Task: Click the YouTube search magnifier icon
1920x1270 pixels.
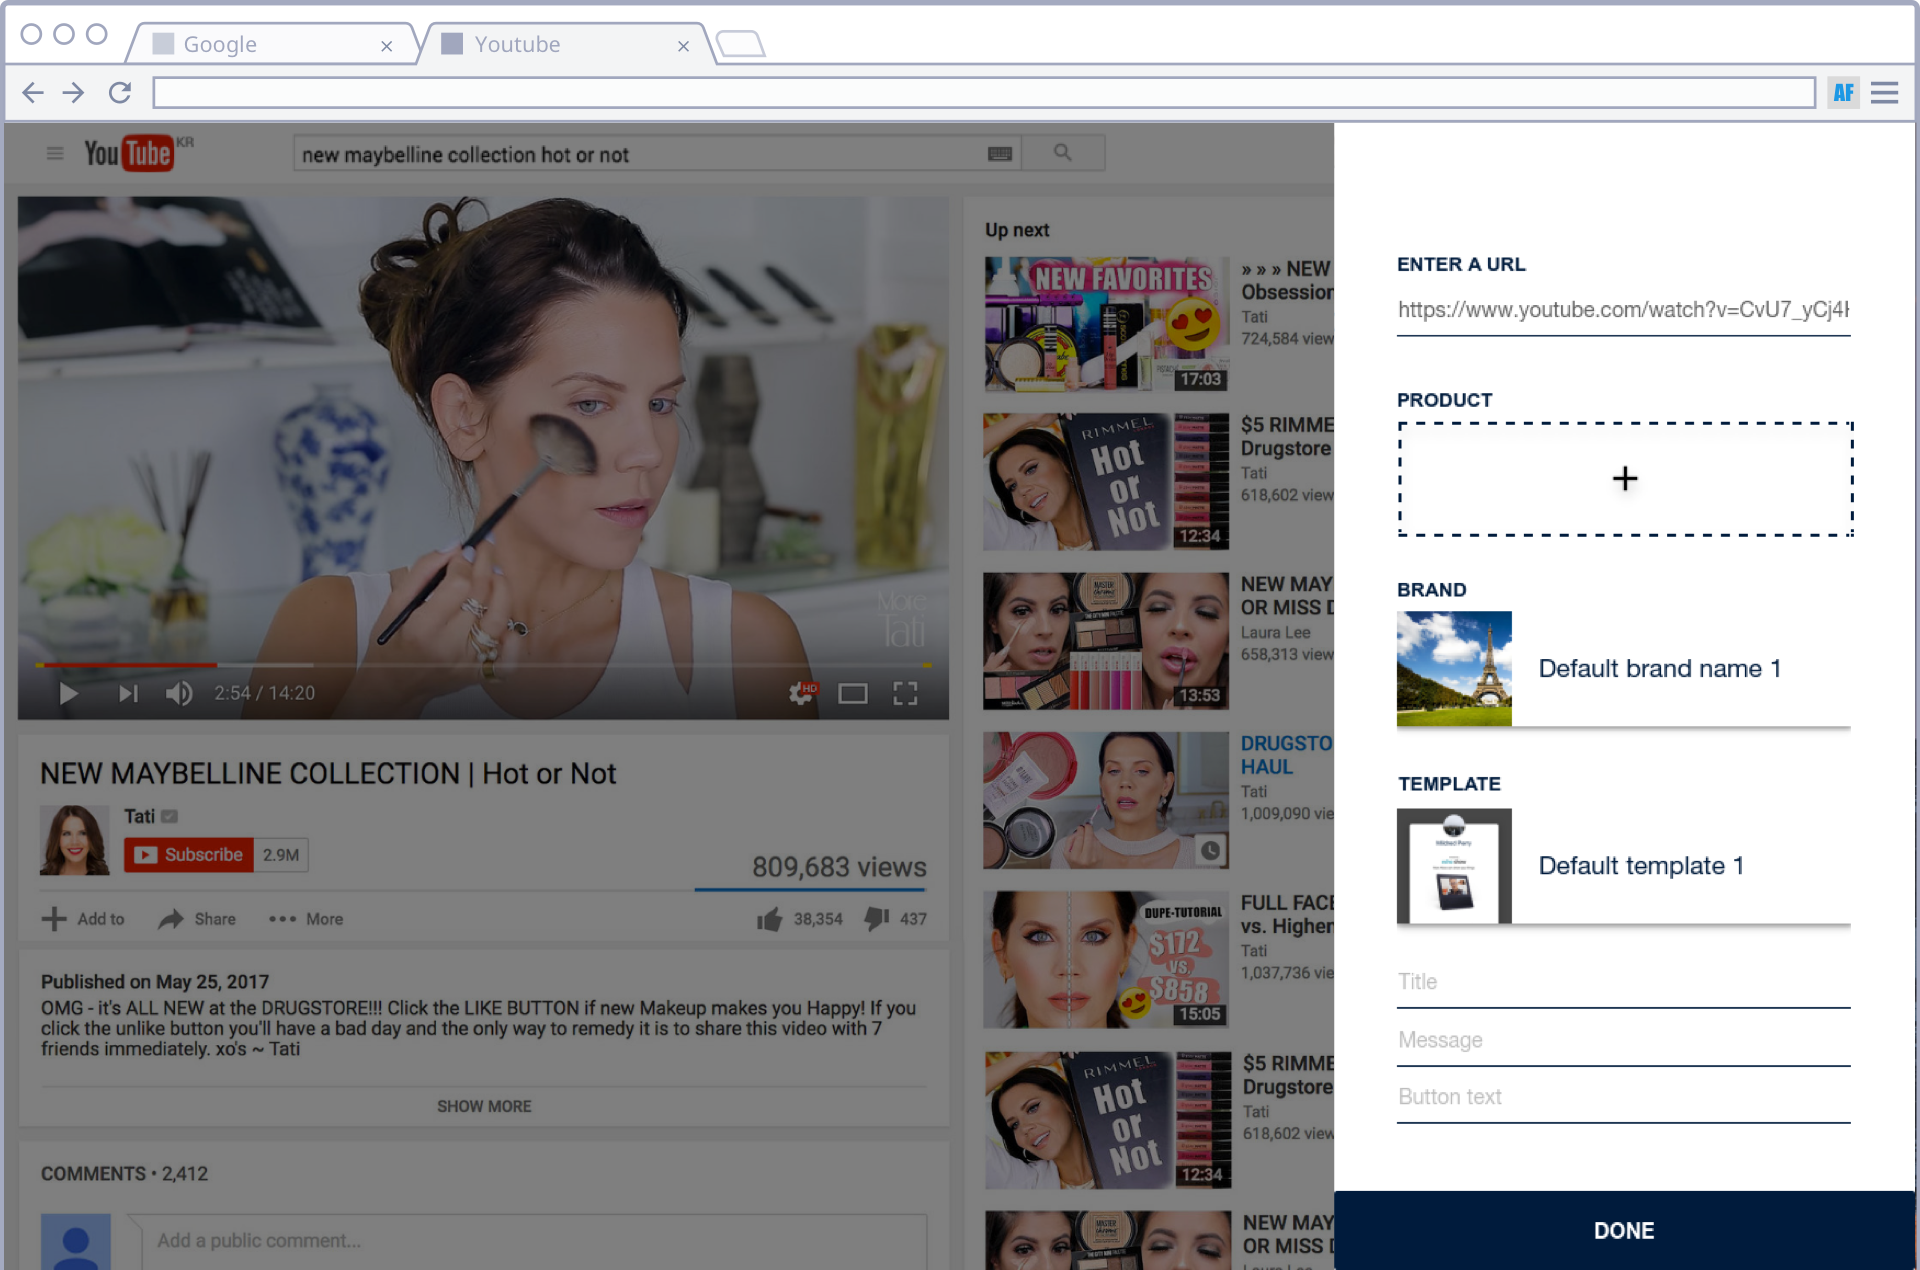Action: pos(1062,153)
